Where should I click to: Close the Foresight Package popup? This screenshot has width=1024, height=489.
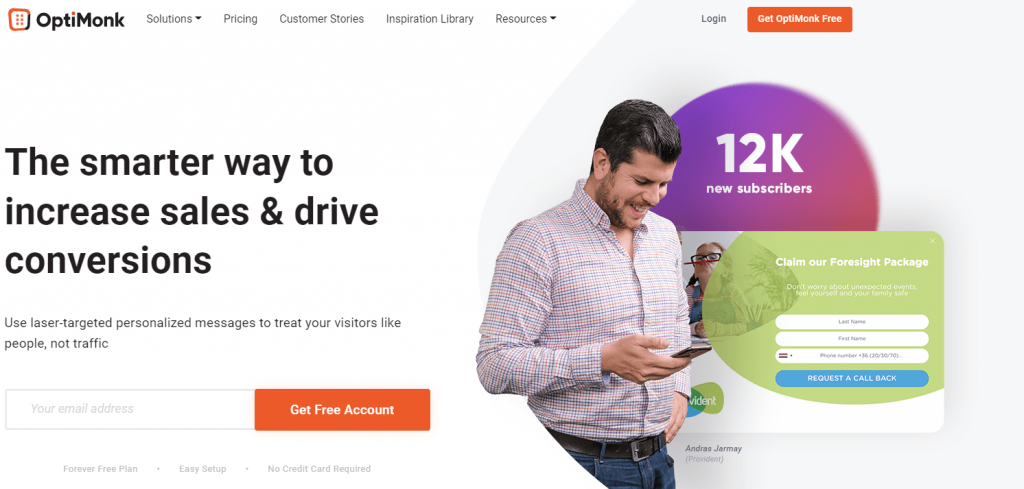933,241
